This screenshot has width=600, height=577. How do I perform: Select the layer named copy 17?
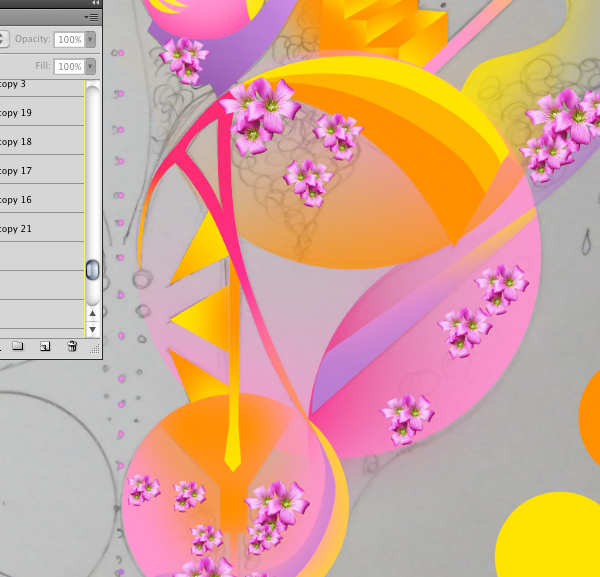tap(42, 170)
